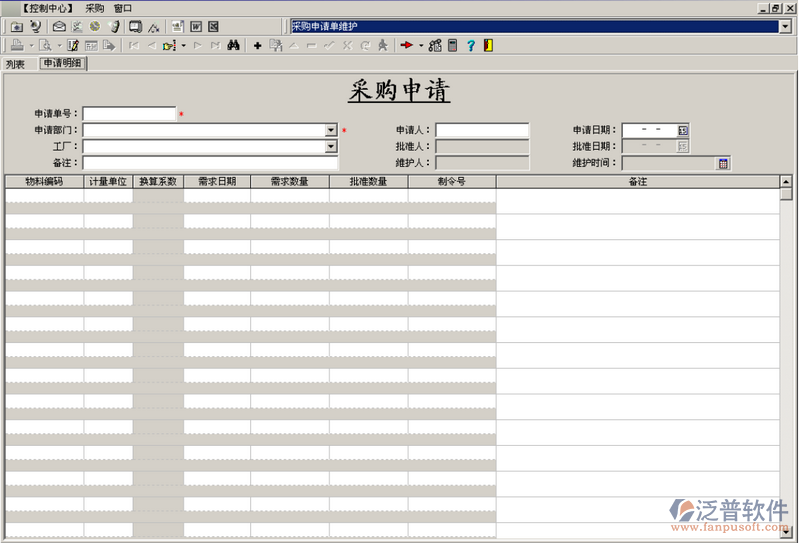The image size is (799, 543).
Task: Click the edit notepad-with-pencil icon
Action: coord(73,46)
